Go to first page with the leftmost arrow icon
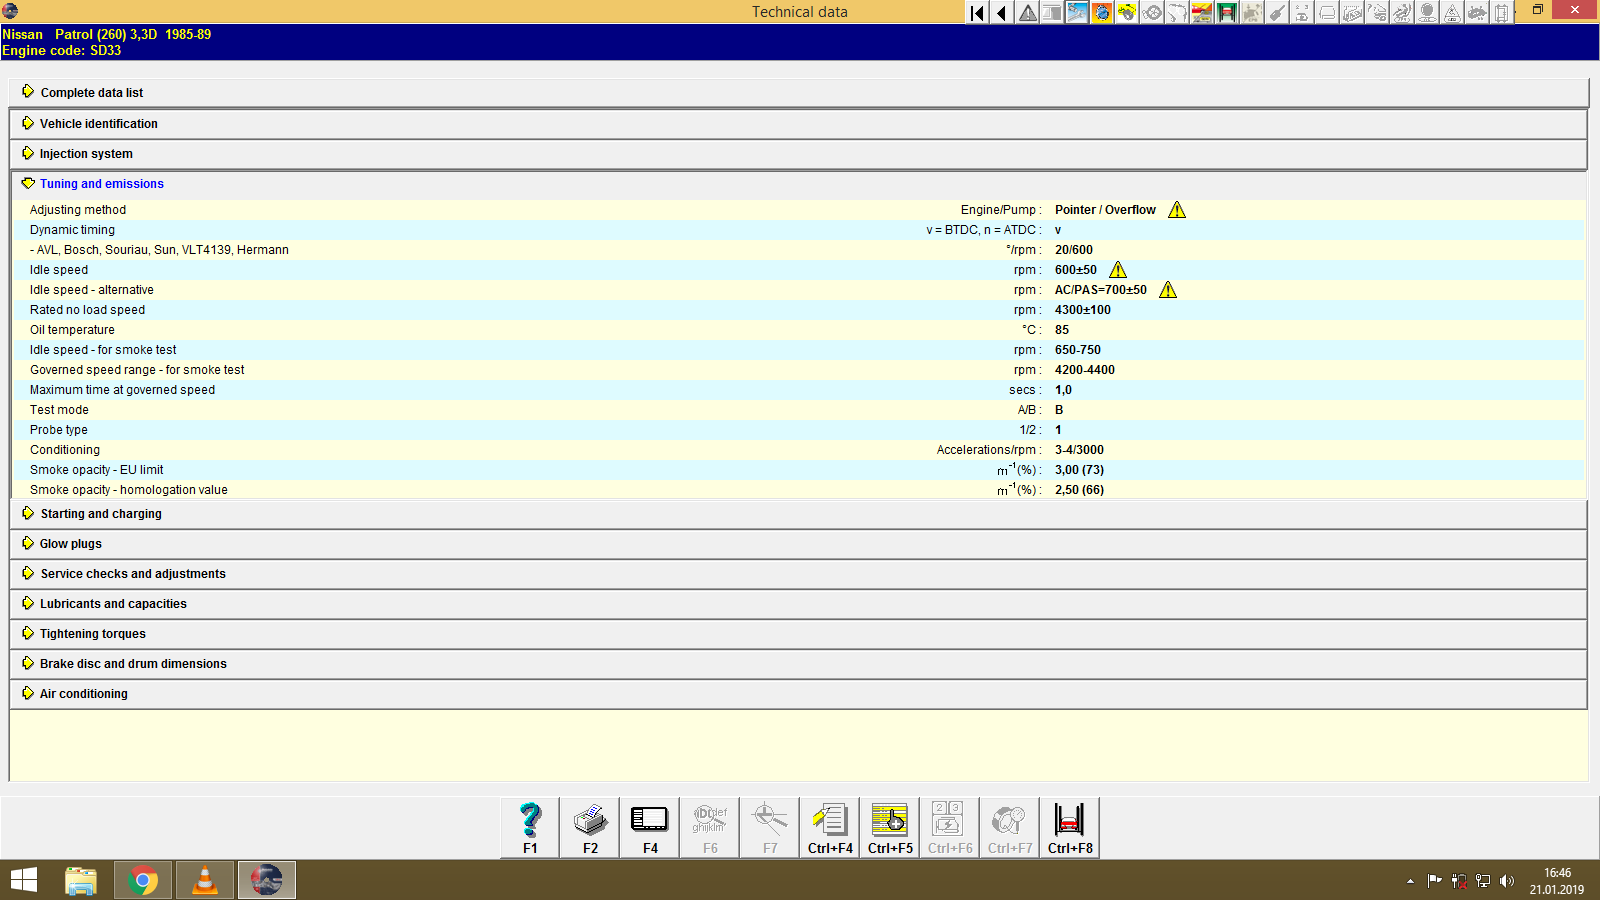The image size is (1600, 900). (976, 13)
